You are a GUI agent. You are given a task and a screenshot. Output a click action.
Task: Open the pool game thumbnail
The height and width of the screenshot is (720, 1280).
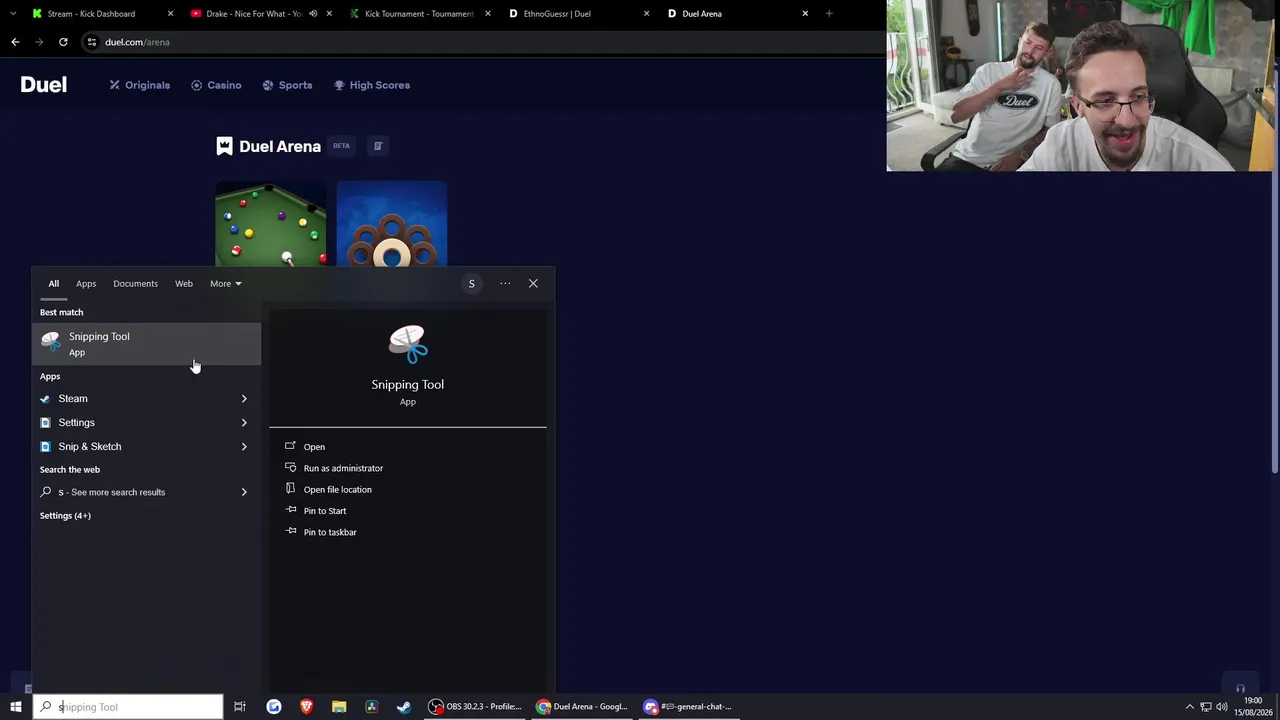271,224
